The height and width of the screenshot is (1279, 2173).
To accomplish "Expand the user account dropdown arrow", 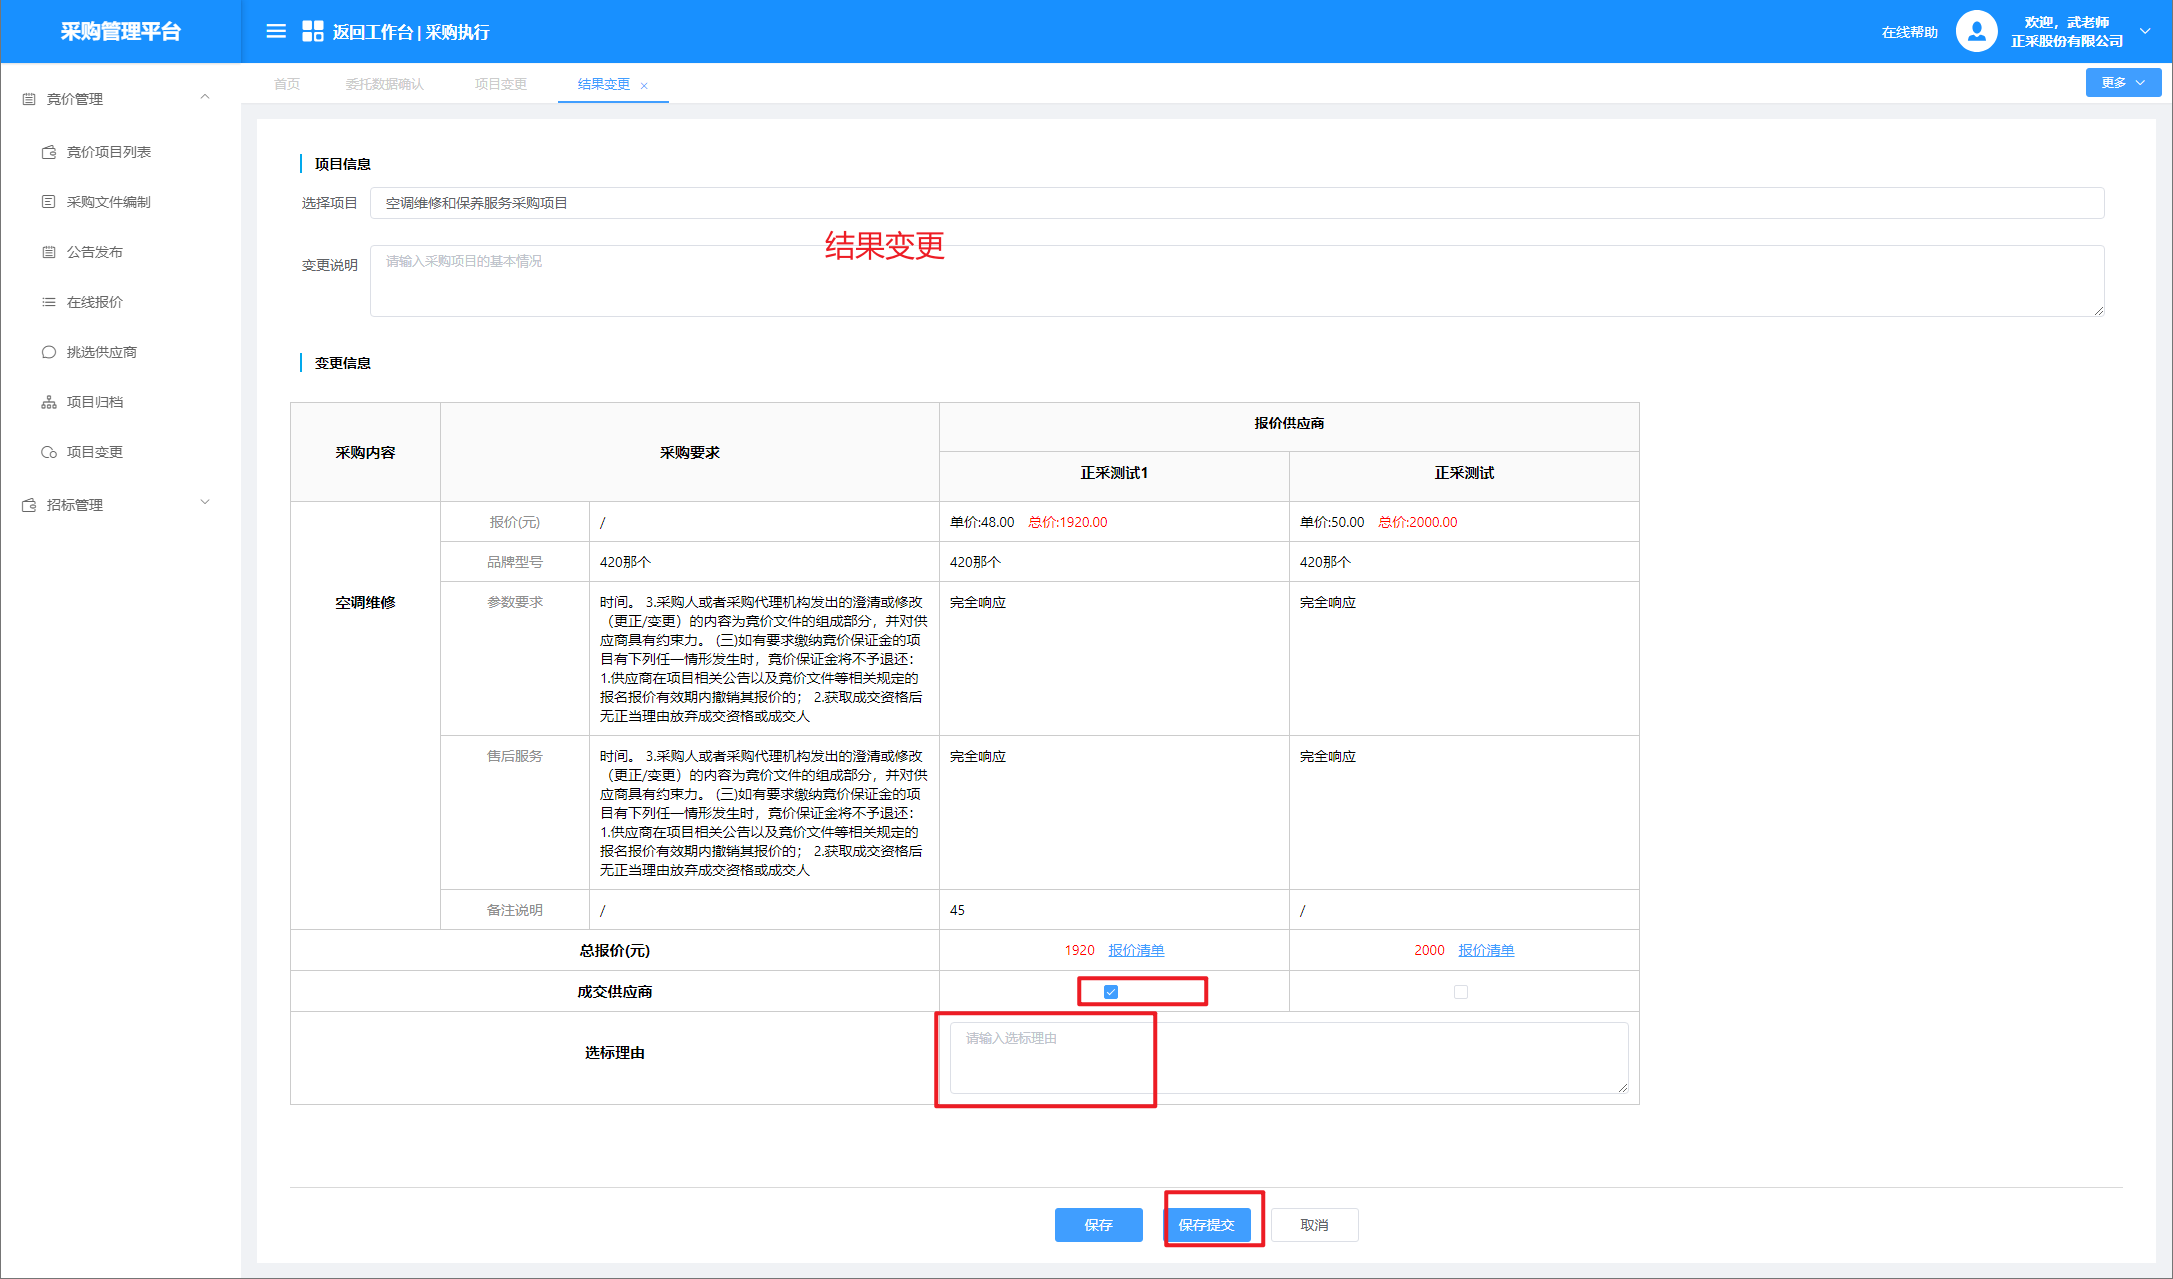I will 2145,32.
